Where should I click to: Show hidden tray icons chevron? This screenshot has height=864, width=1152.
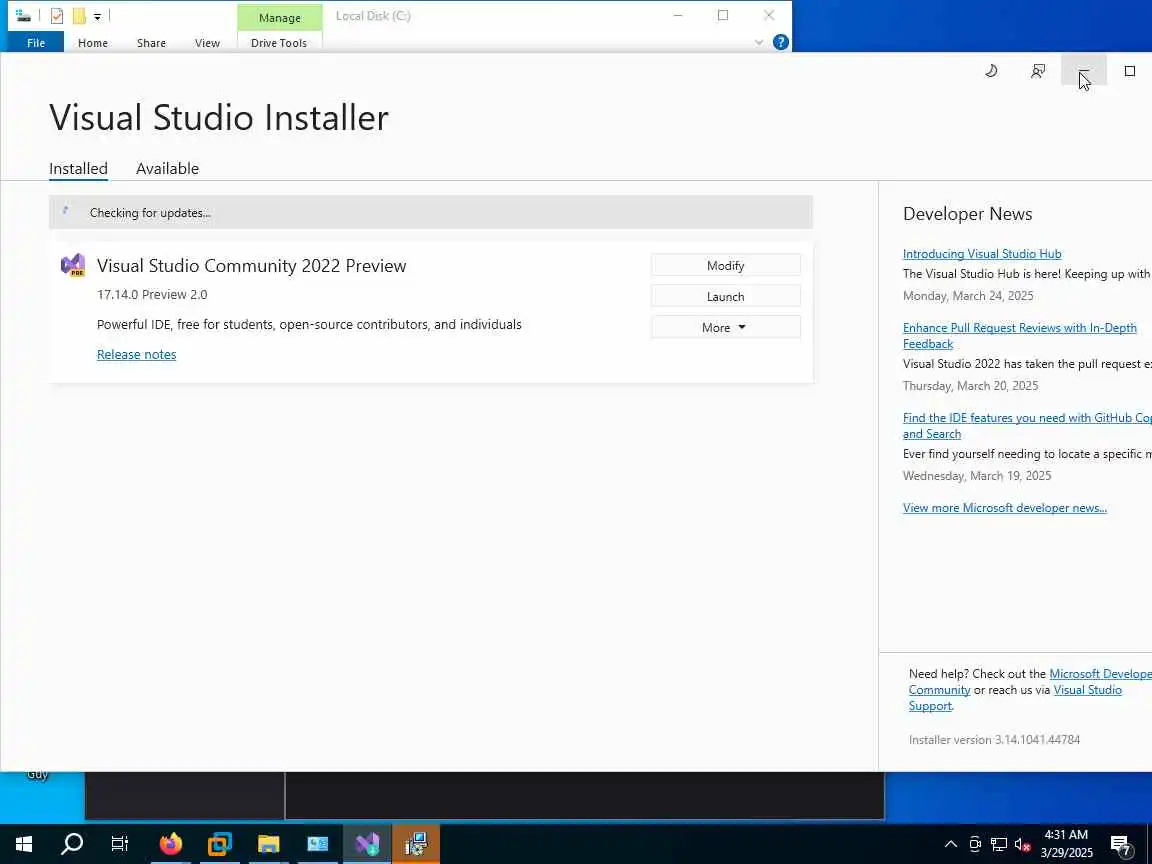(950, 843)
